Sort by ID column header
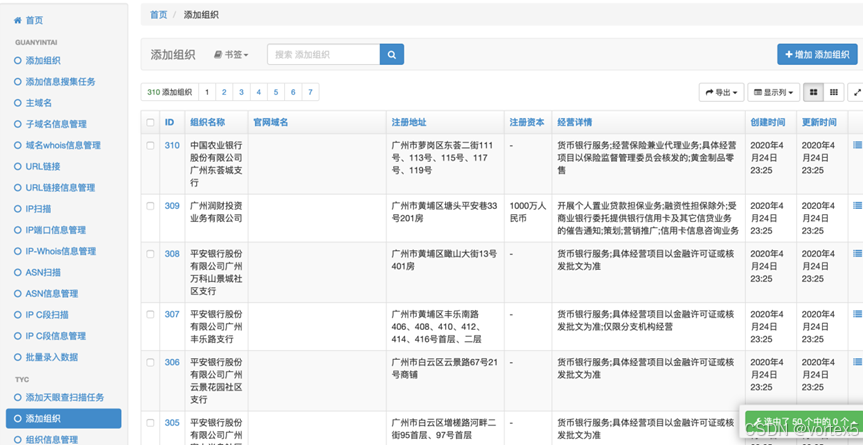This screenshot has height=445, width=863. point(170,122)
